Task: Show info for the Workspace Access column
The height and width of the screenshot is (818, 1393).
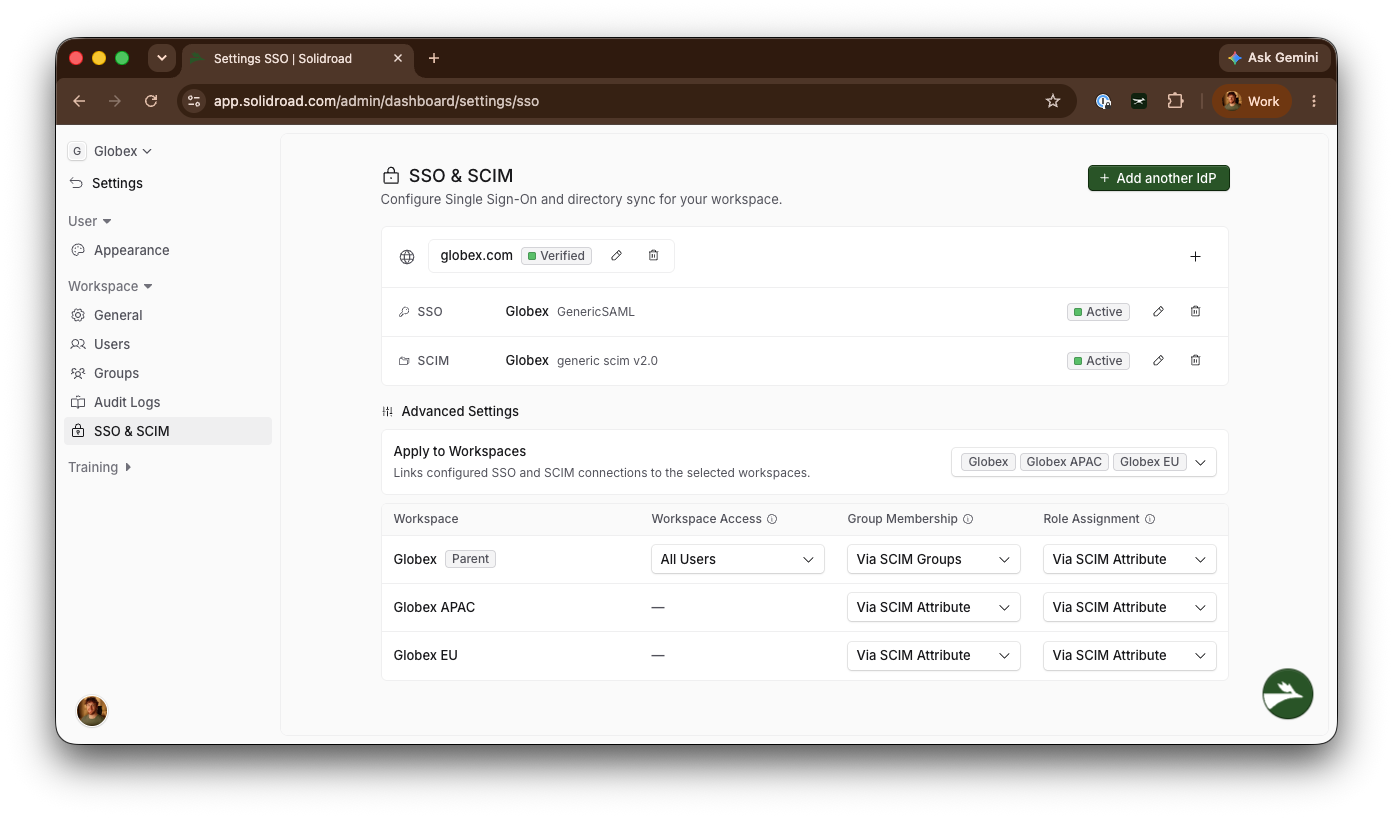Action: tap(772, 519)
